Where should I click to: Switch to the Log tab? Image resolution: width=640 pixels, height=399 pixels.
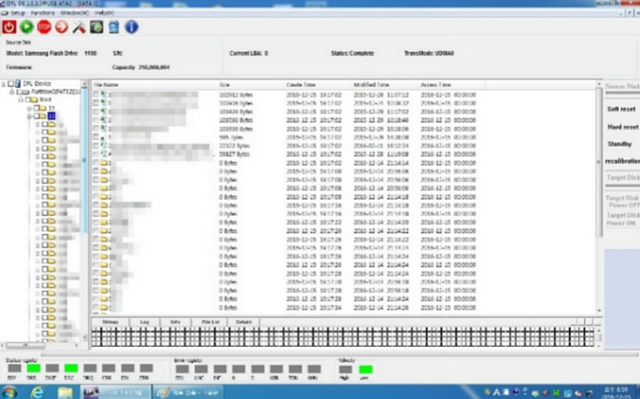[x=144, y=322]
